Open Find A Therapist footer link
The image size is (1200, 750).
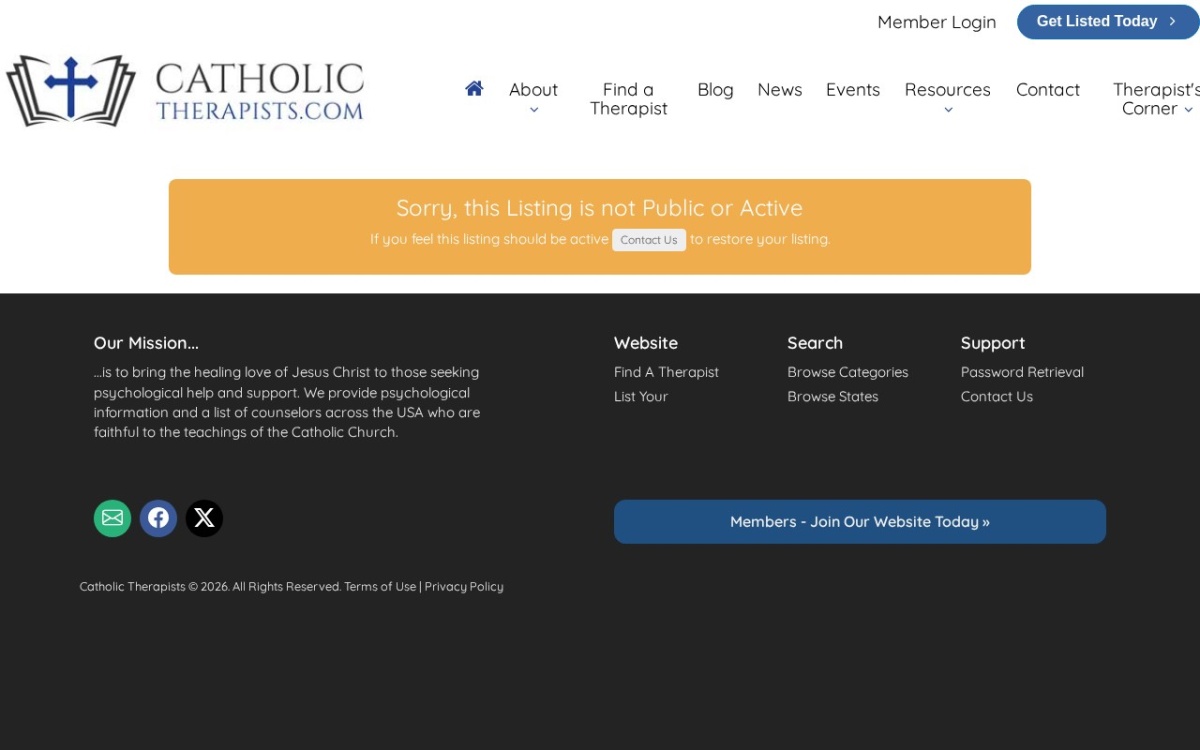(666, 372)
